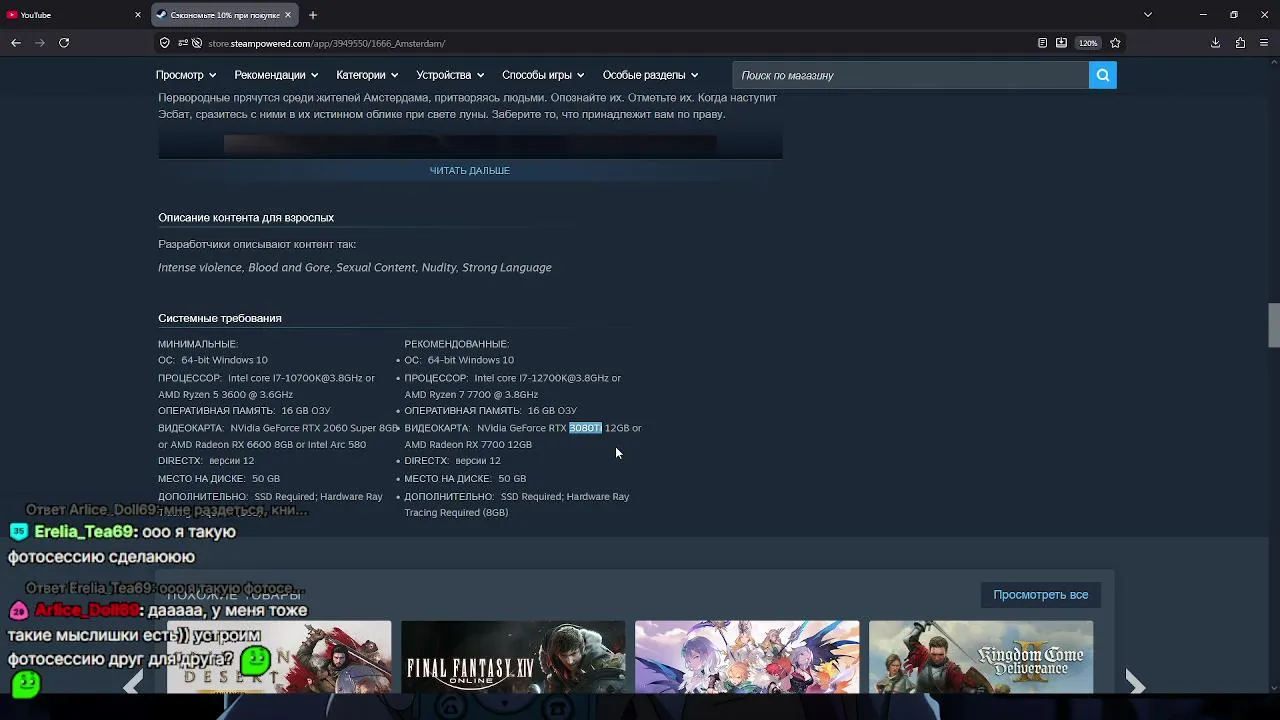The height and width of the screenshot is (720, 1280).
Task: Click the highlighted 3080Ti text
Action: (x=585, y=428)
